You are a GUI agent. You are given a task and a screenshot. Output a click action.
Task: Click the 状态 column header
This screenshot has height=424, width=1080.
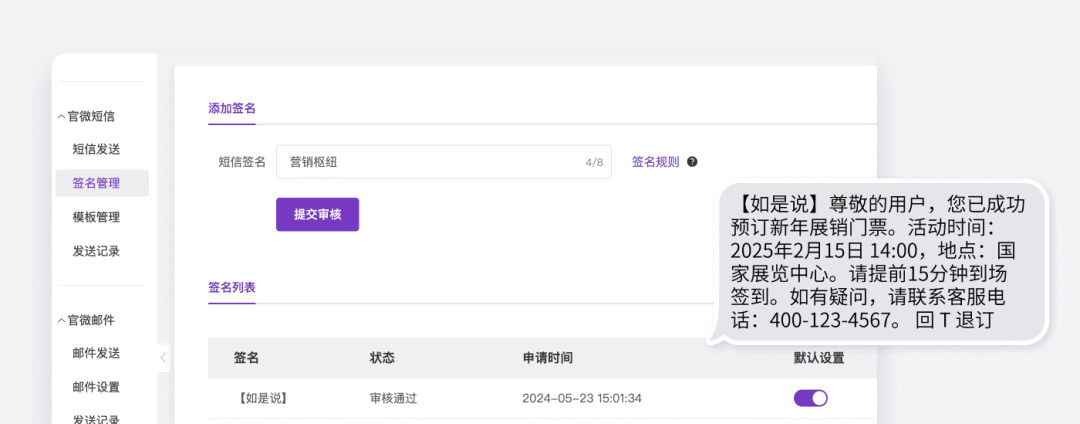point(382,358)
